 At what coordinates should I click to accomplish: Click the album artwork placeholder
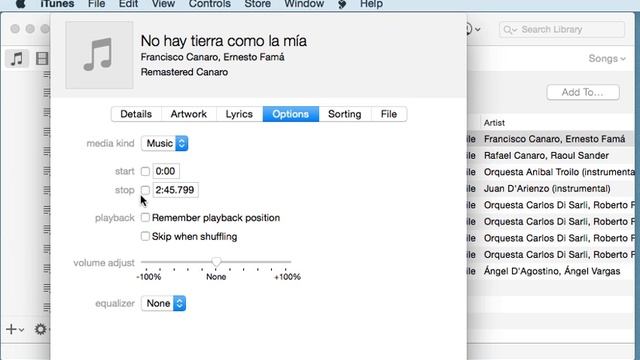[99, 55]
